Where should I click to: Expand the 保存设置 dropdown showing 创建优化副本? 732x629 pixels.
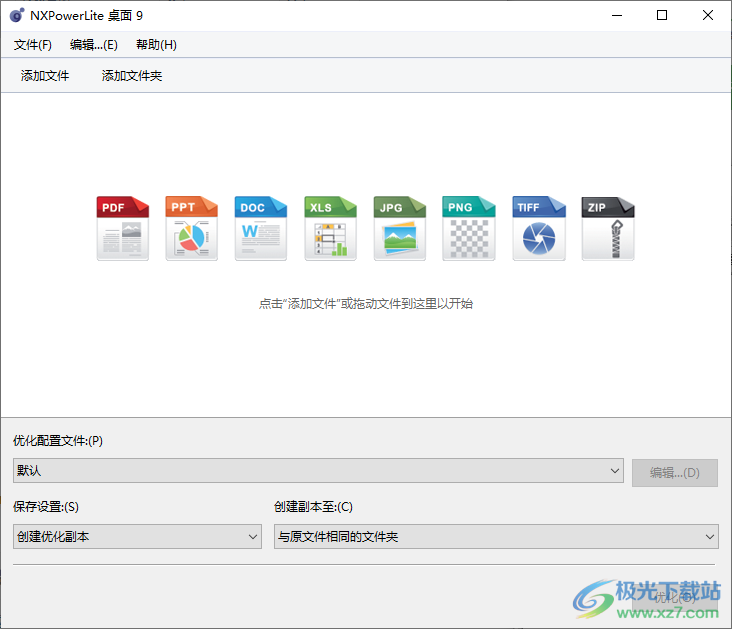click(137, 537)
